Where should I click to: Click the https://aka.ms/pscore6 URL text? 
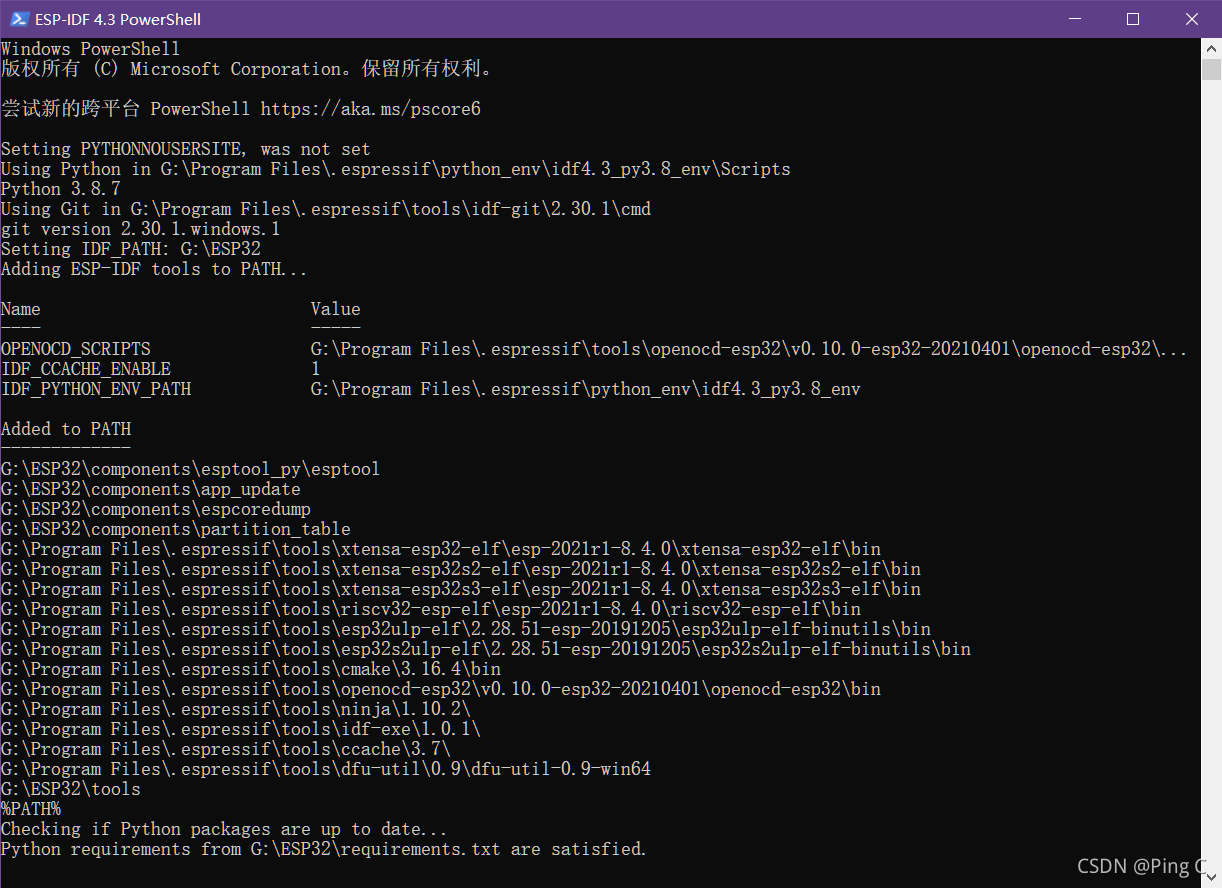[371, 109]
